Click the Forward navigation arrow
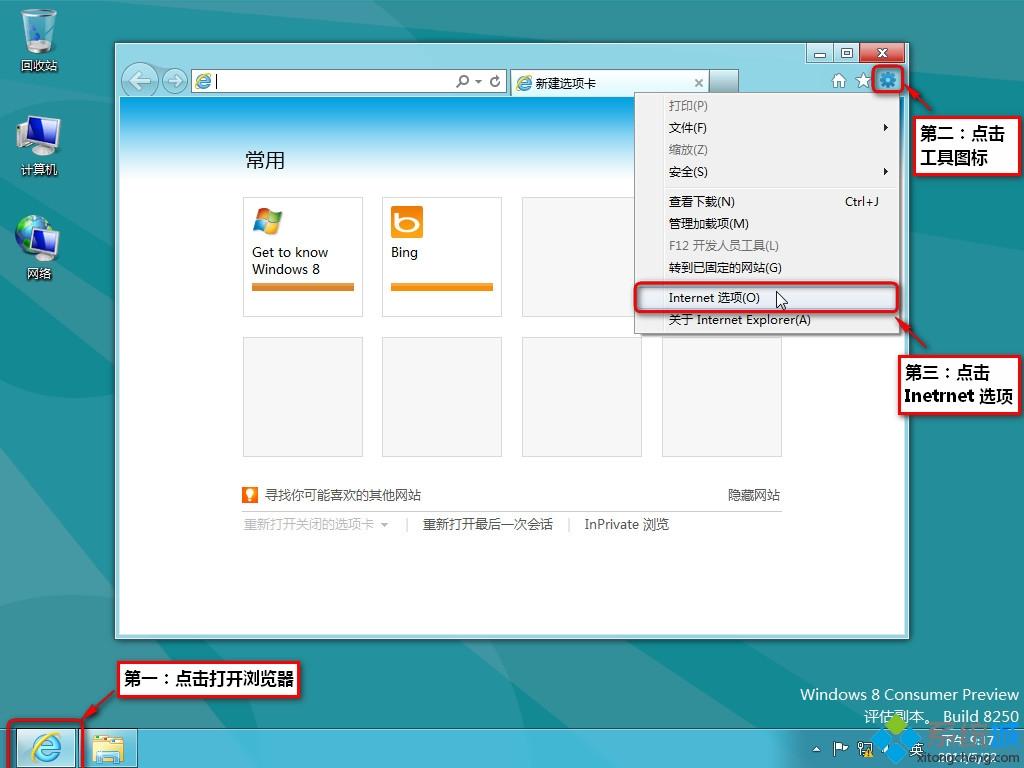Screen dimensions: 1024x768 tap(174, 81)
